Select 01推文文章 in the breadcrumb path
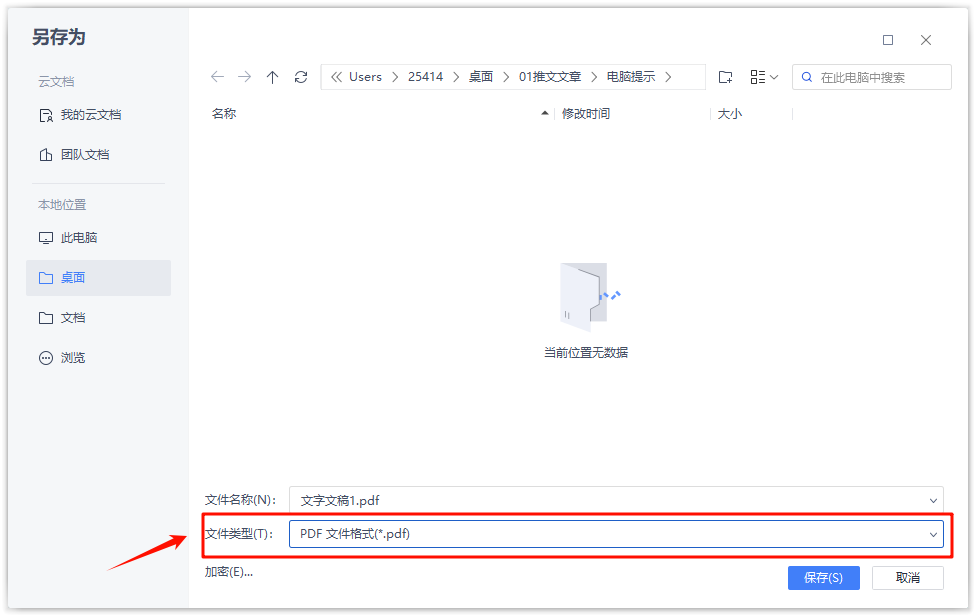976x616 pixels. point(550,77)
